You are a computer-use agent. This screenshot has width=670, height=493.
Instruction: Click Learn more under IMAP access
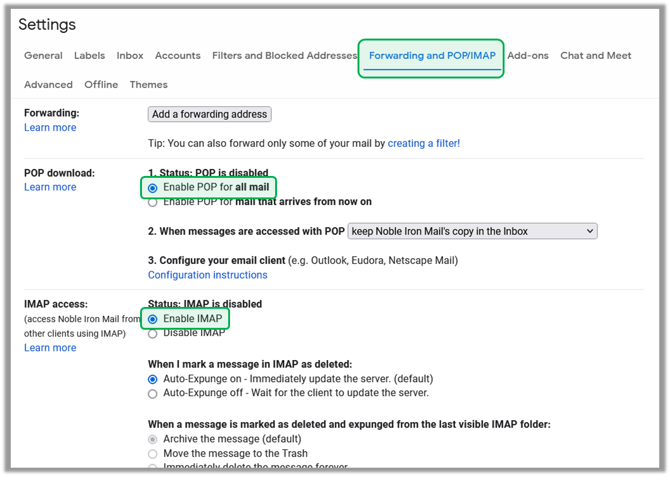coord(50,348)
